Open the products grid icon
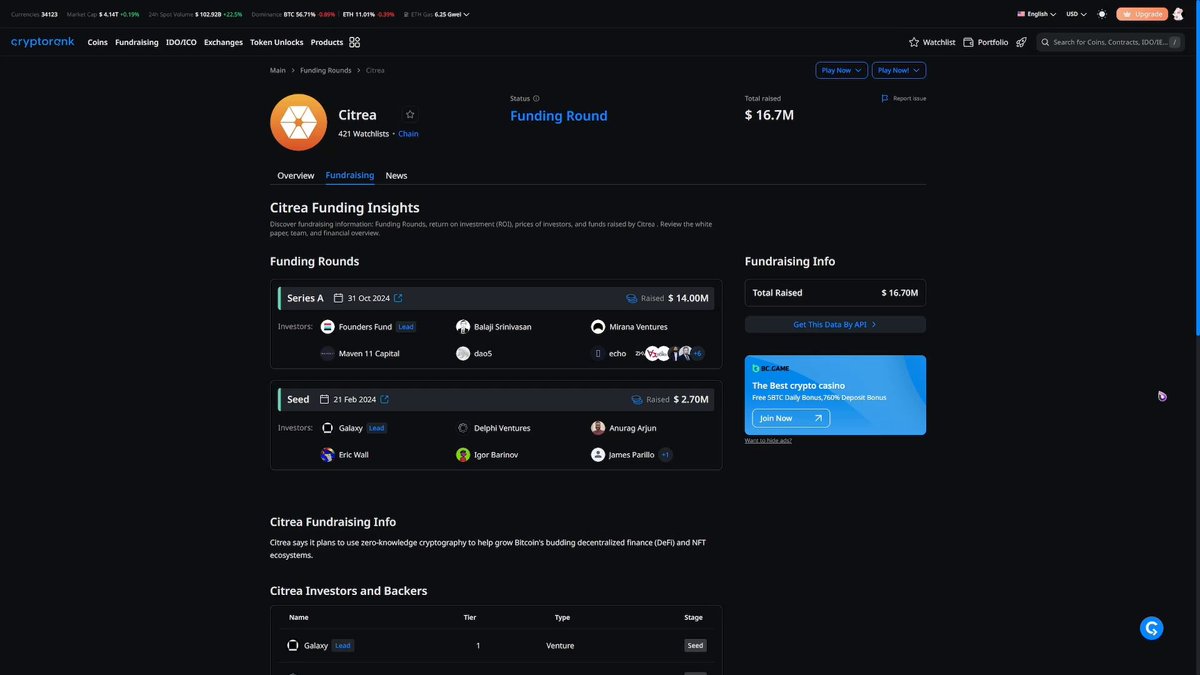Viewport: 1200px width, 675px height. (x=355, y=42)
